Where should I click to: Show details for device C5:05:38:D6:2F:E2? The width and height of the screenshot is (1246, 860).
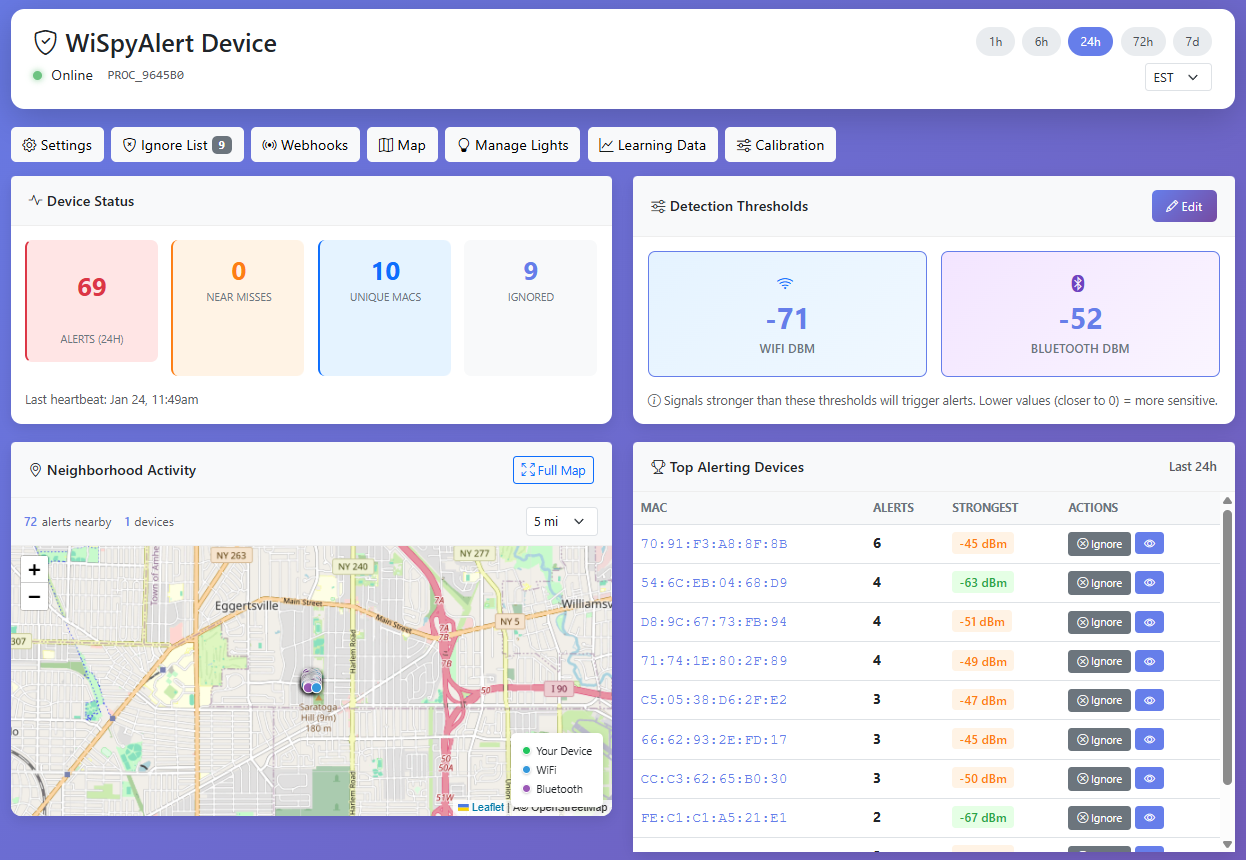pyautogui.click(x=1149, y=700)
